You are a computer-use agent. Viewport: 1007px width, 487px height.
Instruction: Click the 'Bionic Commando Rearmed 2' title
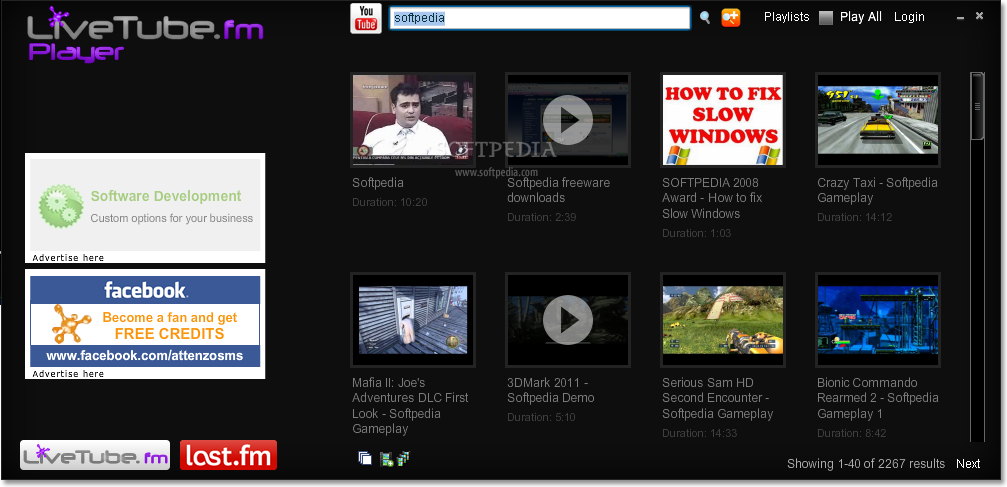point(878,398)
